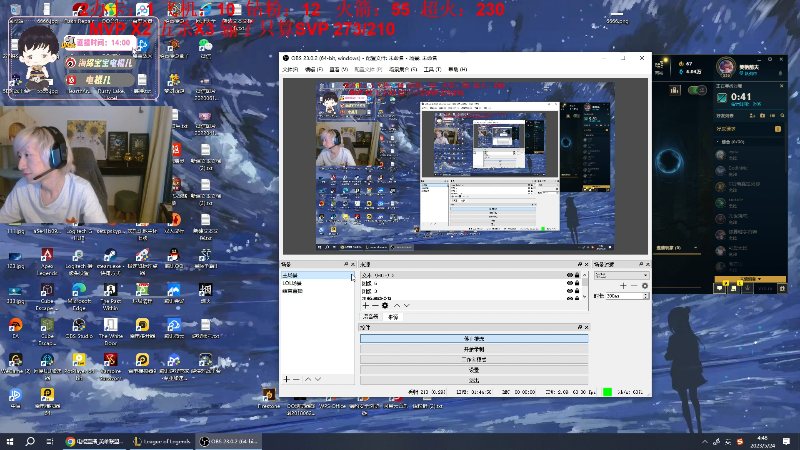Toggle the lock of the second source row
The image size is (800, 450).
[x=577, y=283]
